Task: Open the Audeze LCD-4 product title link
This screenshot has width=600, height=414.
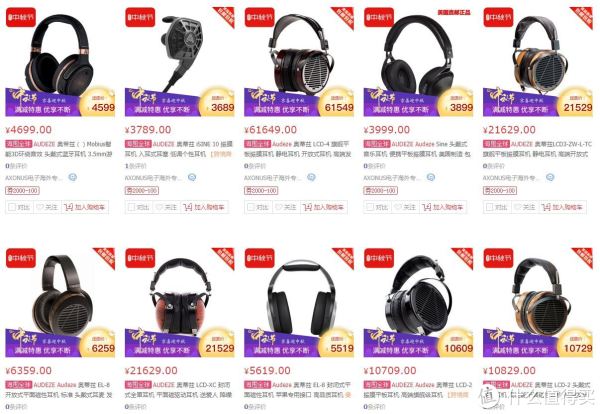Action: 298,149
